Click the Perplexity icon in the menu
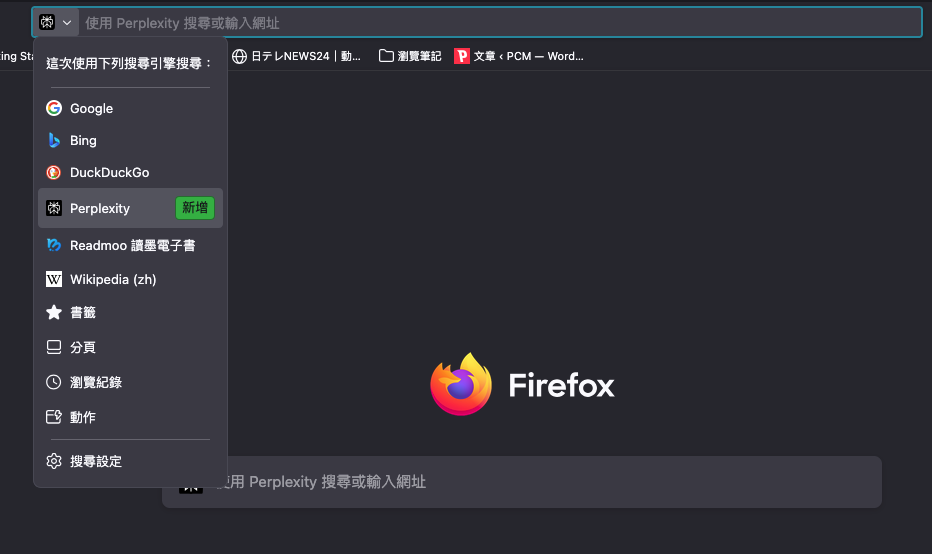 [54, 208]
